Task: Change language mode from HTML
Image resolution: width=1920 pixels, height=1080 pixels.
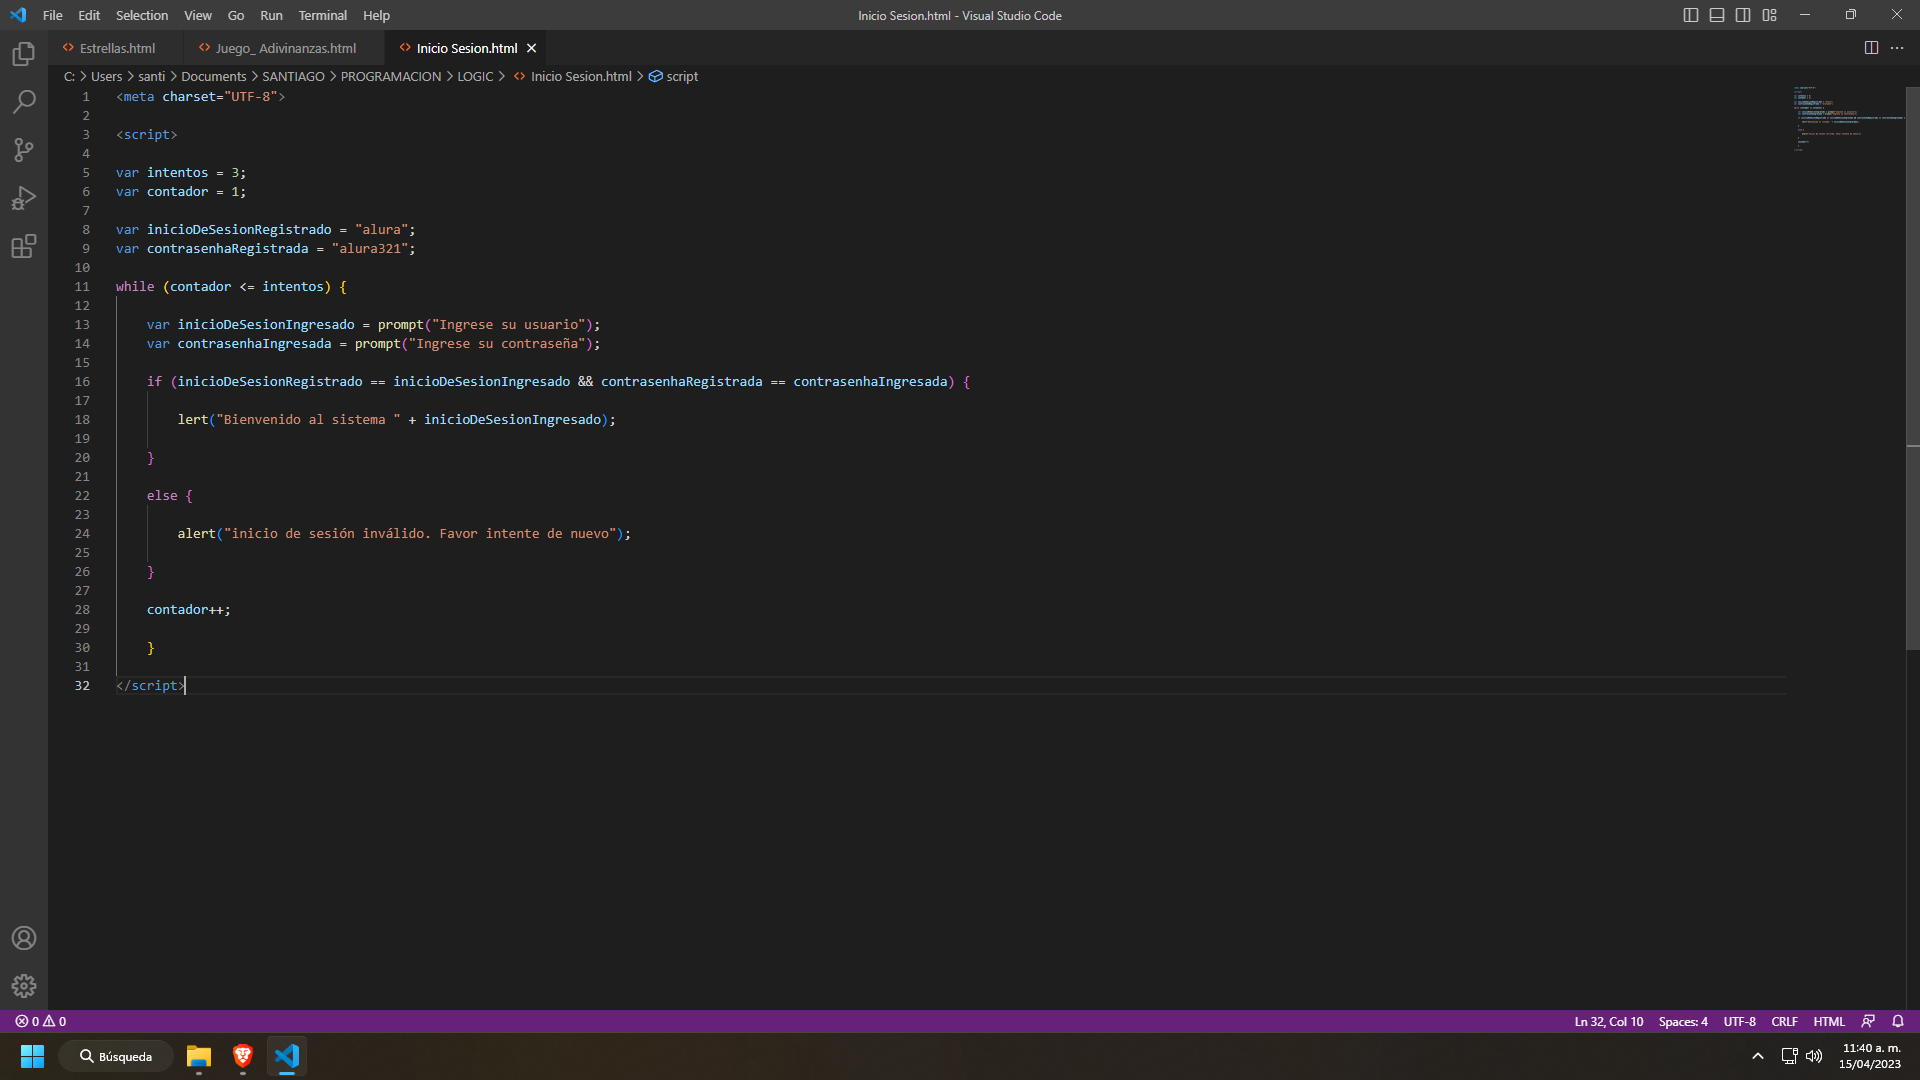Action: click(x=1829, y=1021)
